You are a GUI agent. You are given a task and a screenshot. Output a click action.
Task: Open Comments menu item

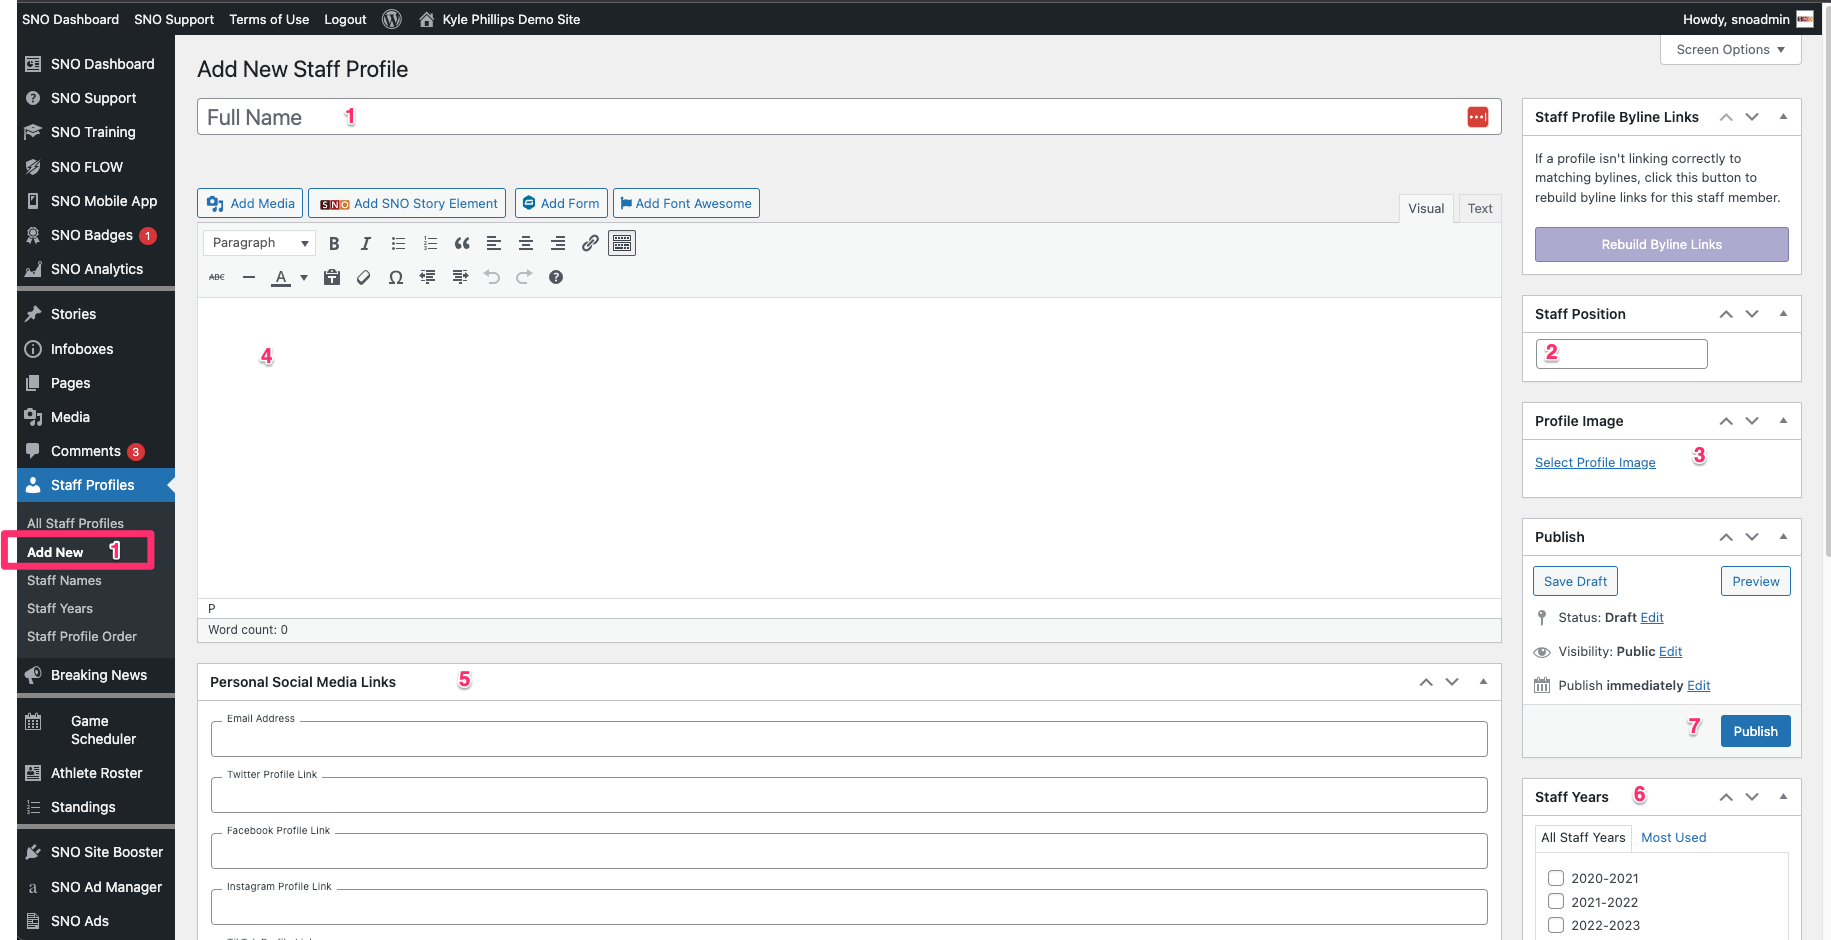click(x=96, y=451)
